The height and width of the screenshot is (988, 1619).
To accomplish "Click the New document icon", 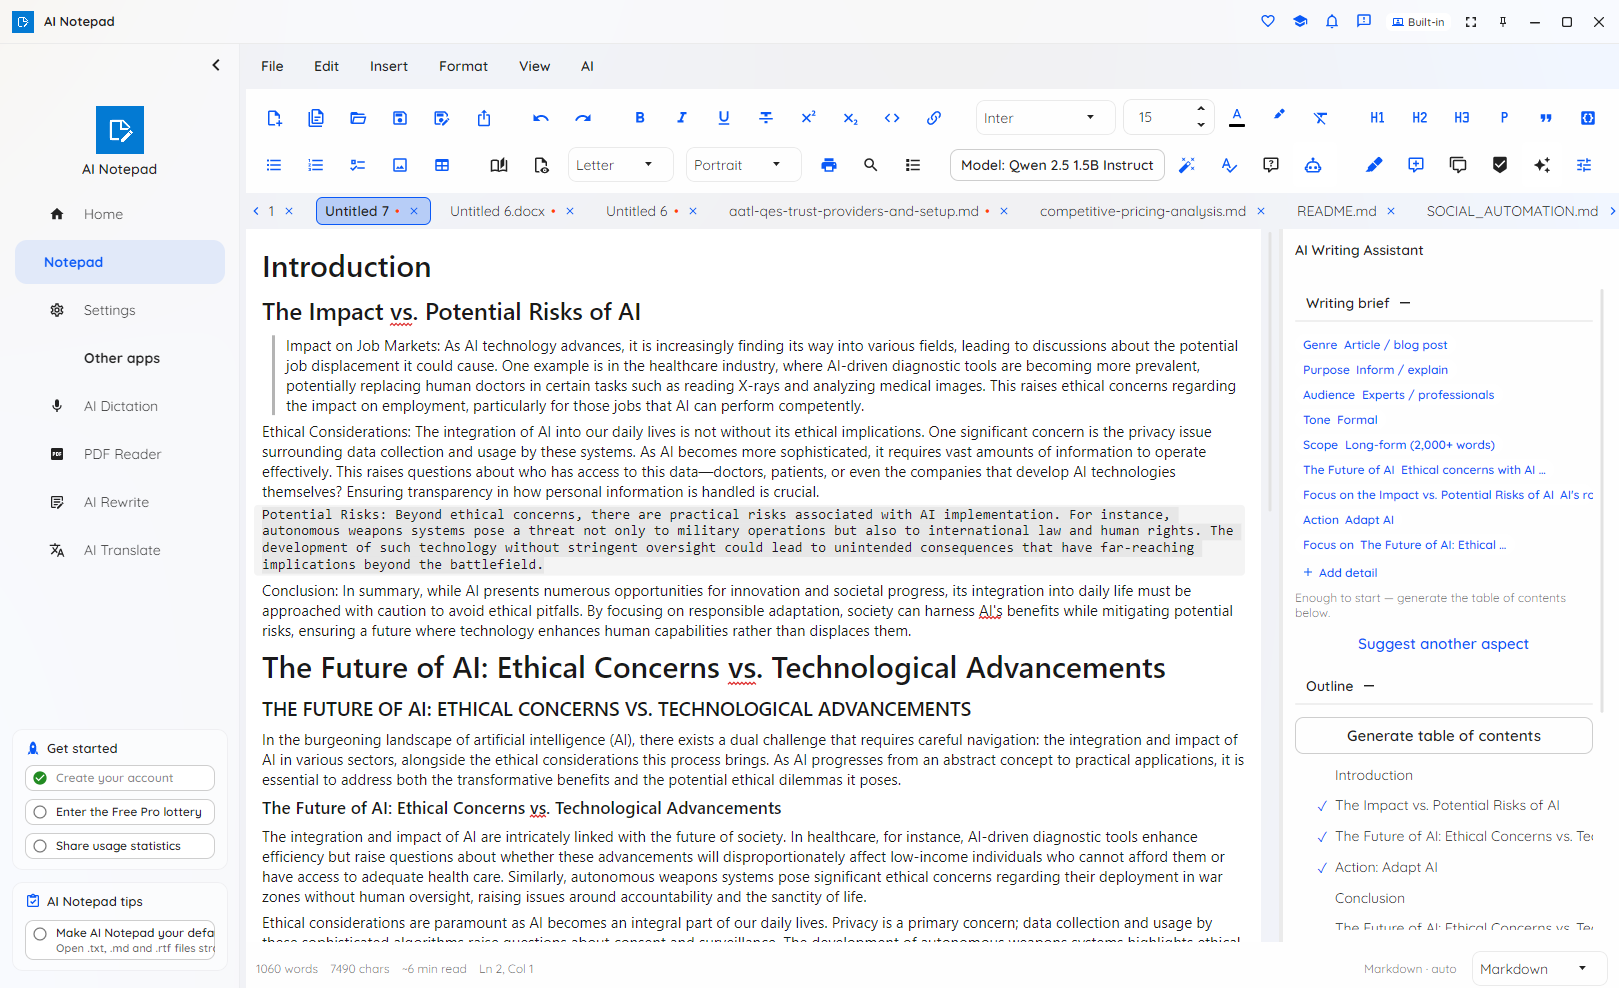I will tap(274, 118).
